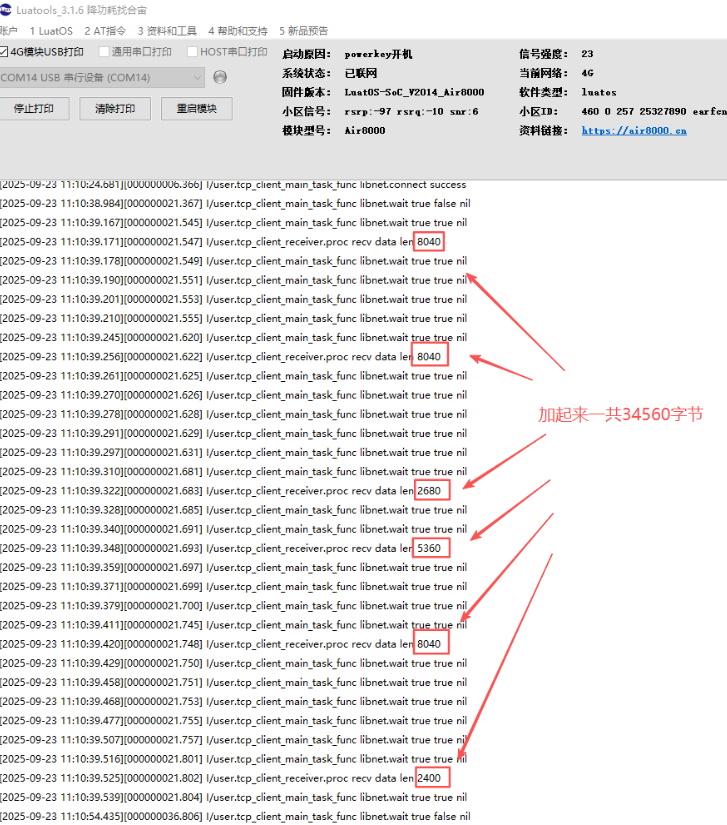Click the 11:10:39.458 libnet.wait log line
The width and height of the screenshot is (727, 825).
234,682
